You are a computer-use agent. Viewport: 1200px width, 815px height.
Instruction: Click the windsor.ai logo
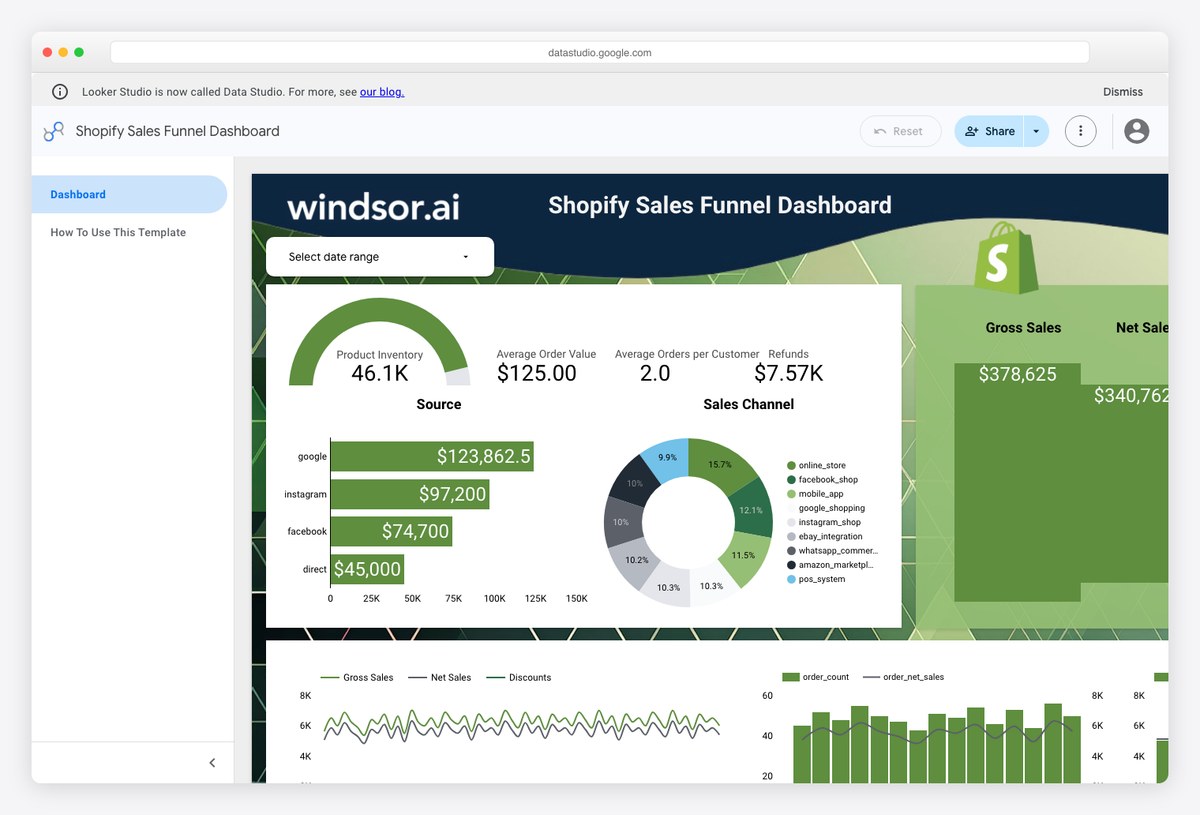click(x=374, y=207)
